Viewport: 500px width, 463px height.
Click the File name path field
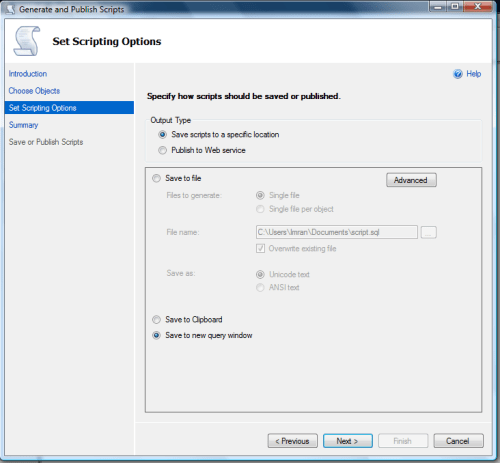click(x=337, y=232)
